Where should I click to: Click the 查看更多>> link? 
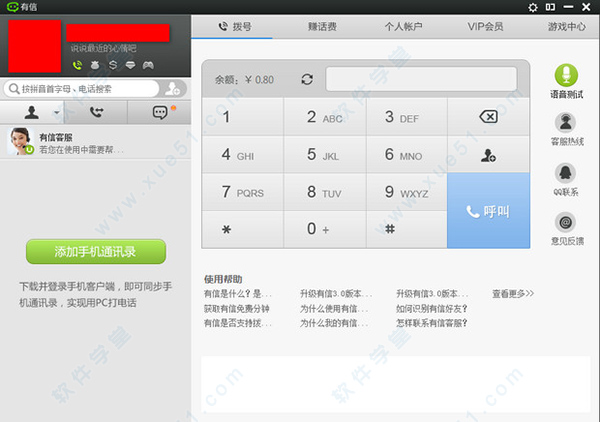tap(513, 294)
